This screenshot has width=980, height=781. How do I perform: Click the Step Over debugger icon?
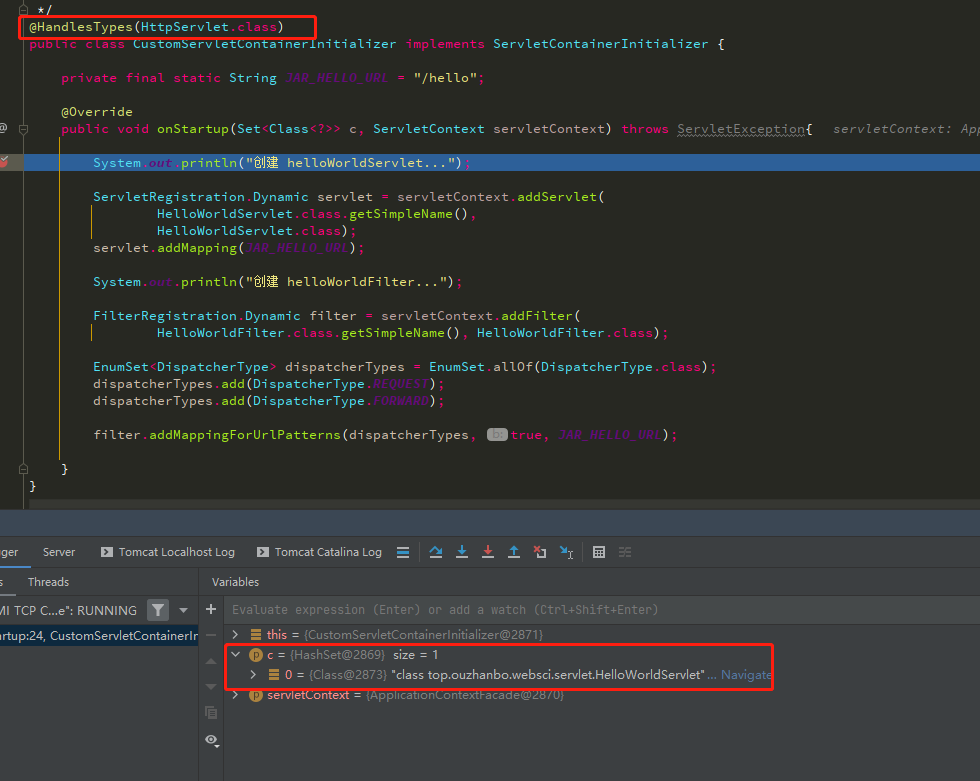pyautogui.click(x=436, y=552)
